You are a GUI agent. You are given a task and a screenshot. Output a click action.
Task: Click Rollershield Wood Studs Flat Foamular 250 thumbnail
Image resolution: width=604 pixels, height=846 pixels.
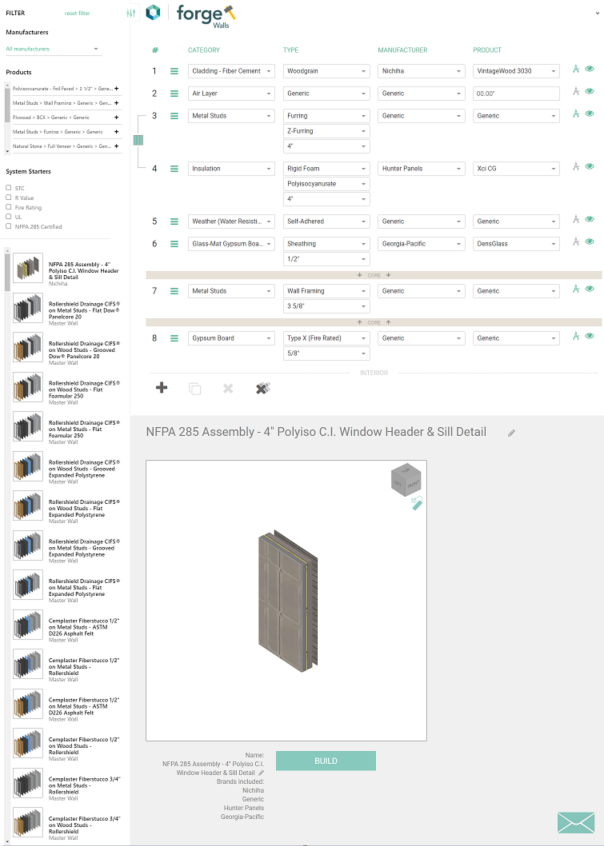click(28, 387)
